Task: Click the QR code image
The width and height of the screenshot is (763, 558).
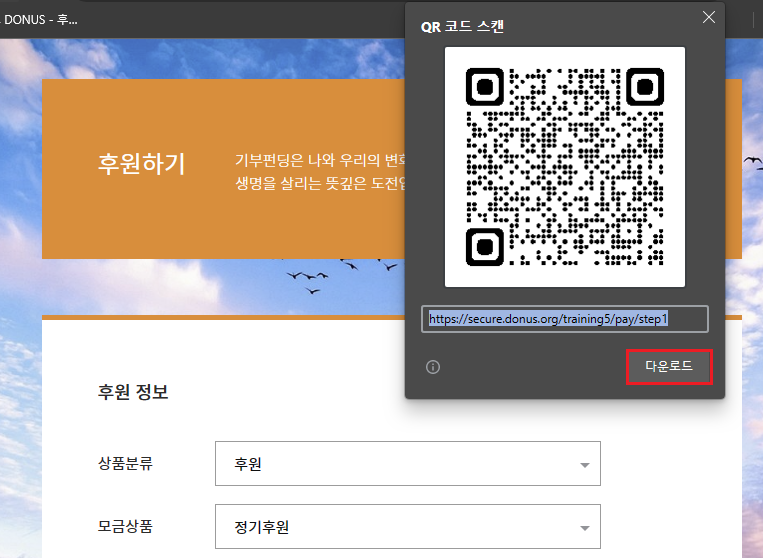Action: (x=564, y=167)
